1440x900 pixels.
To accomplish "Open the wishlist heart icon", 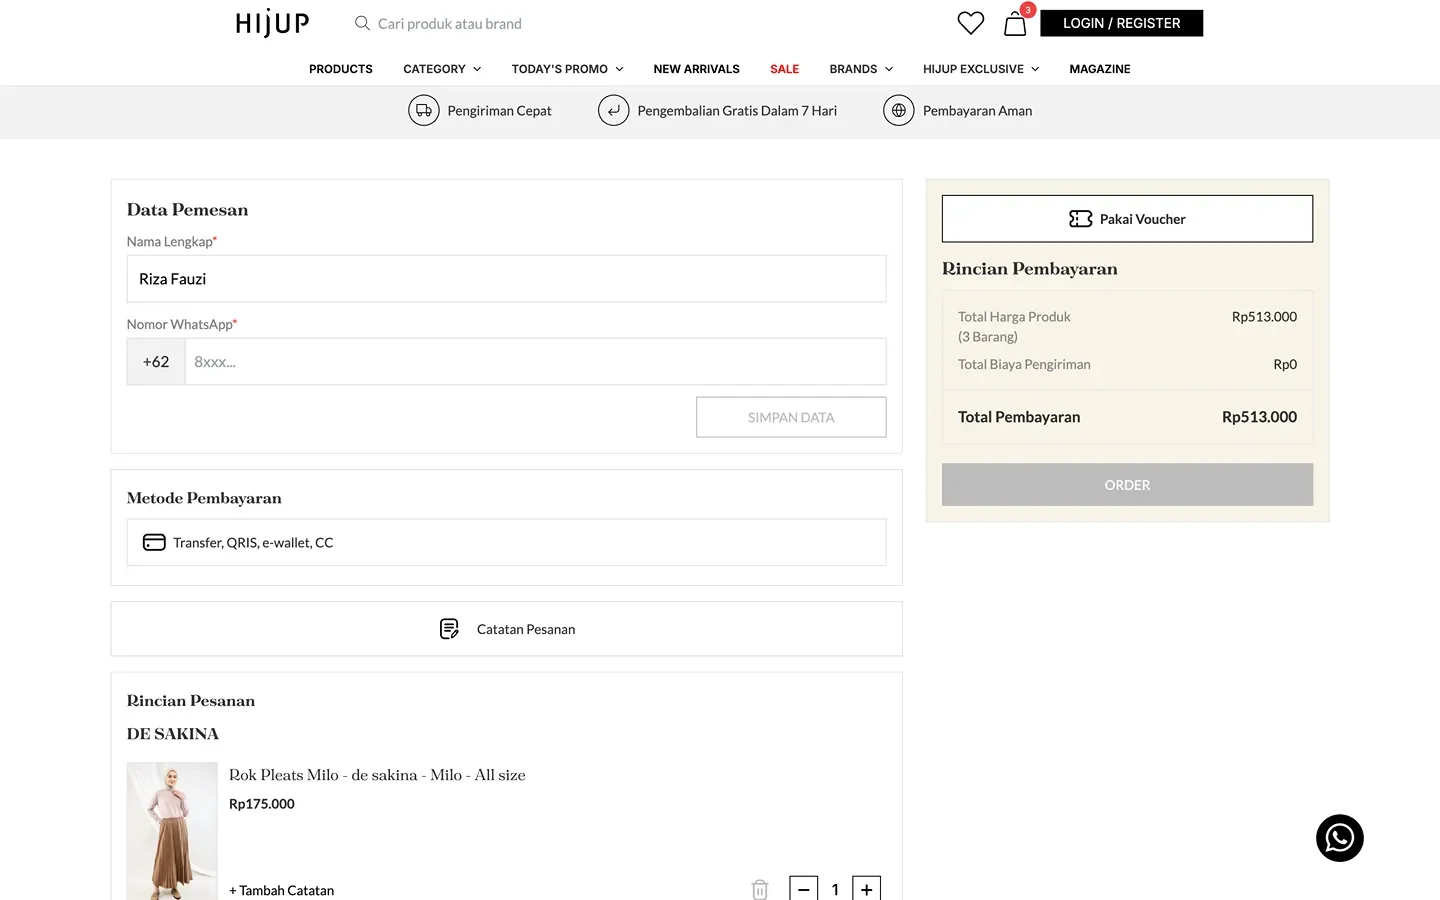I will (x=970, y=23).
